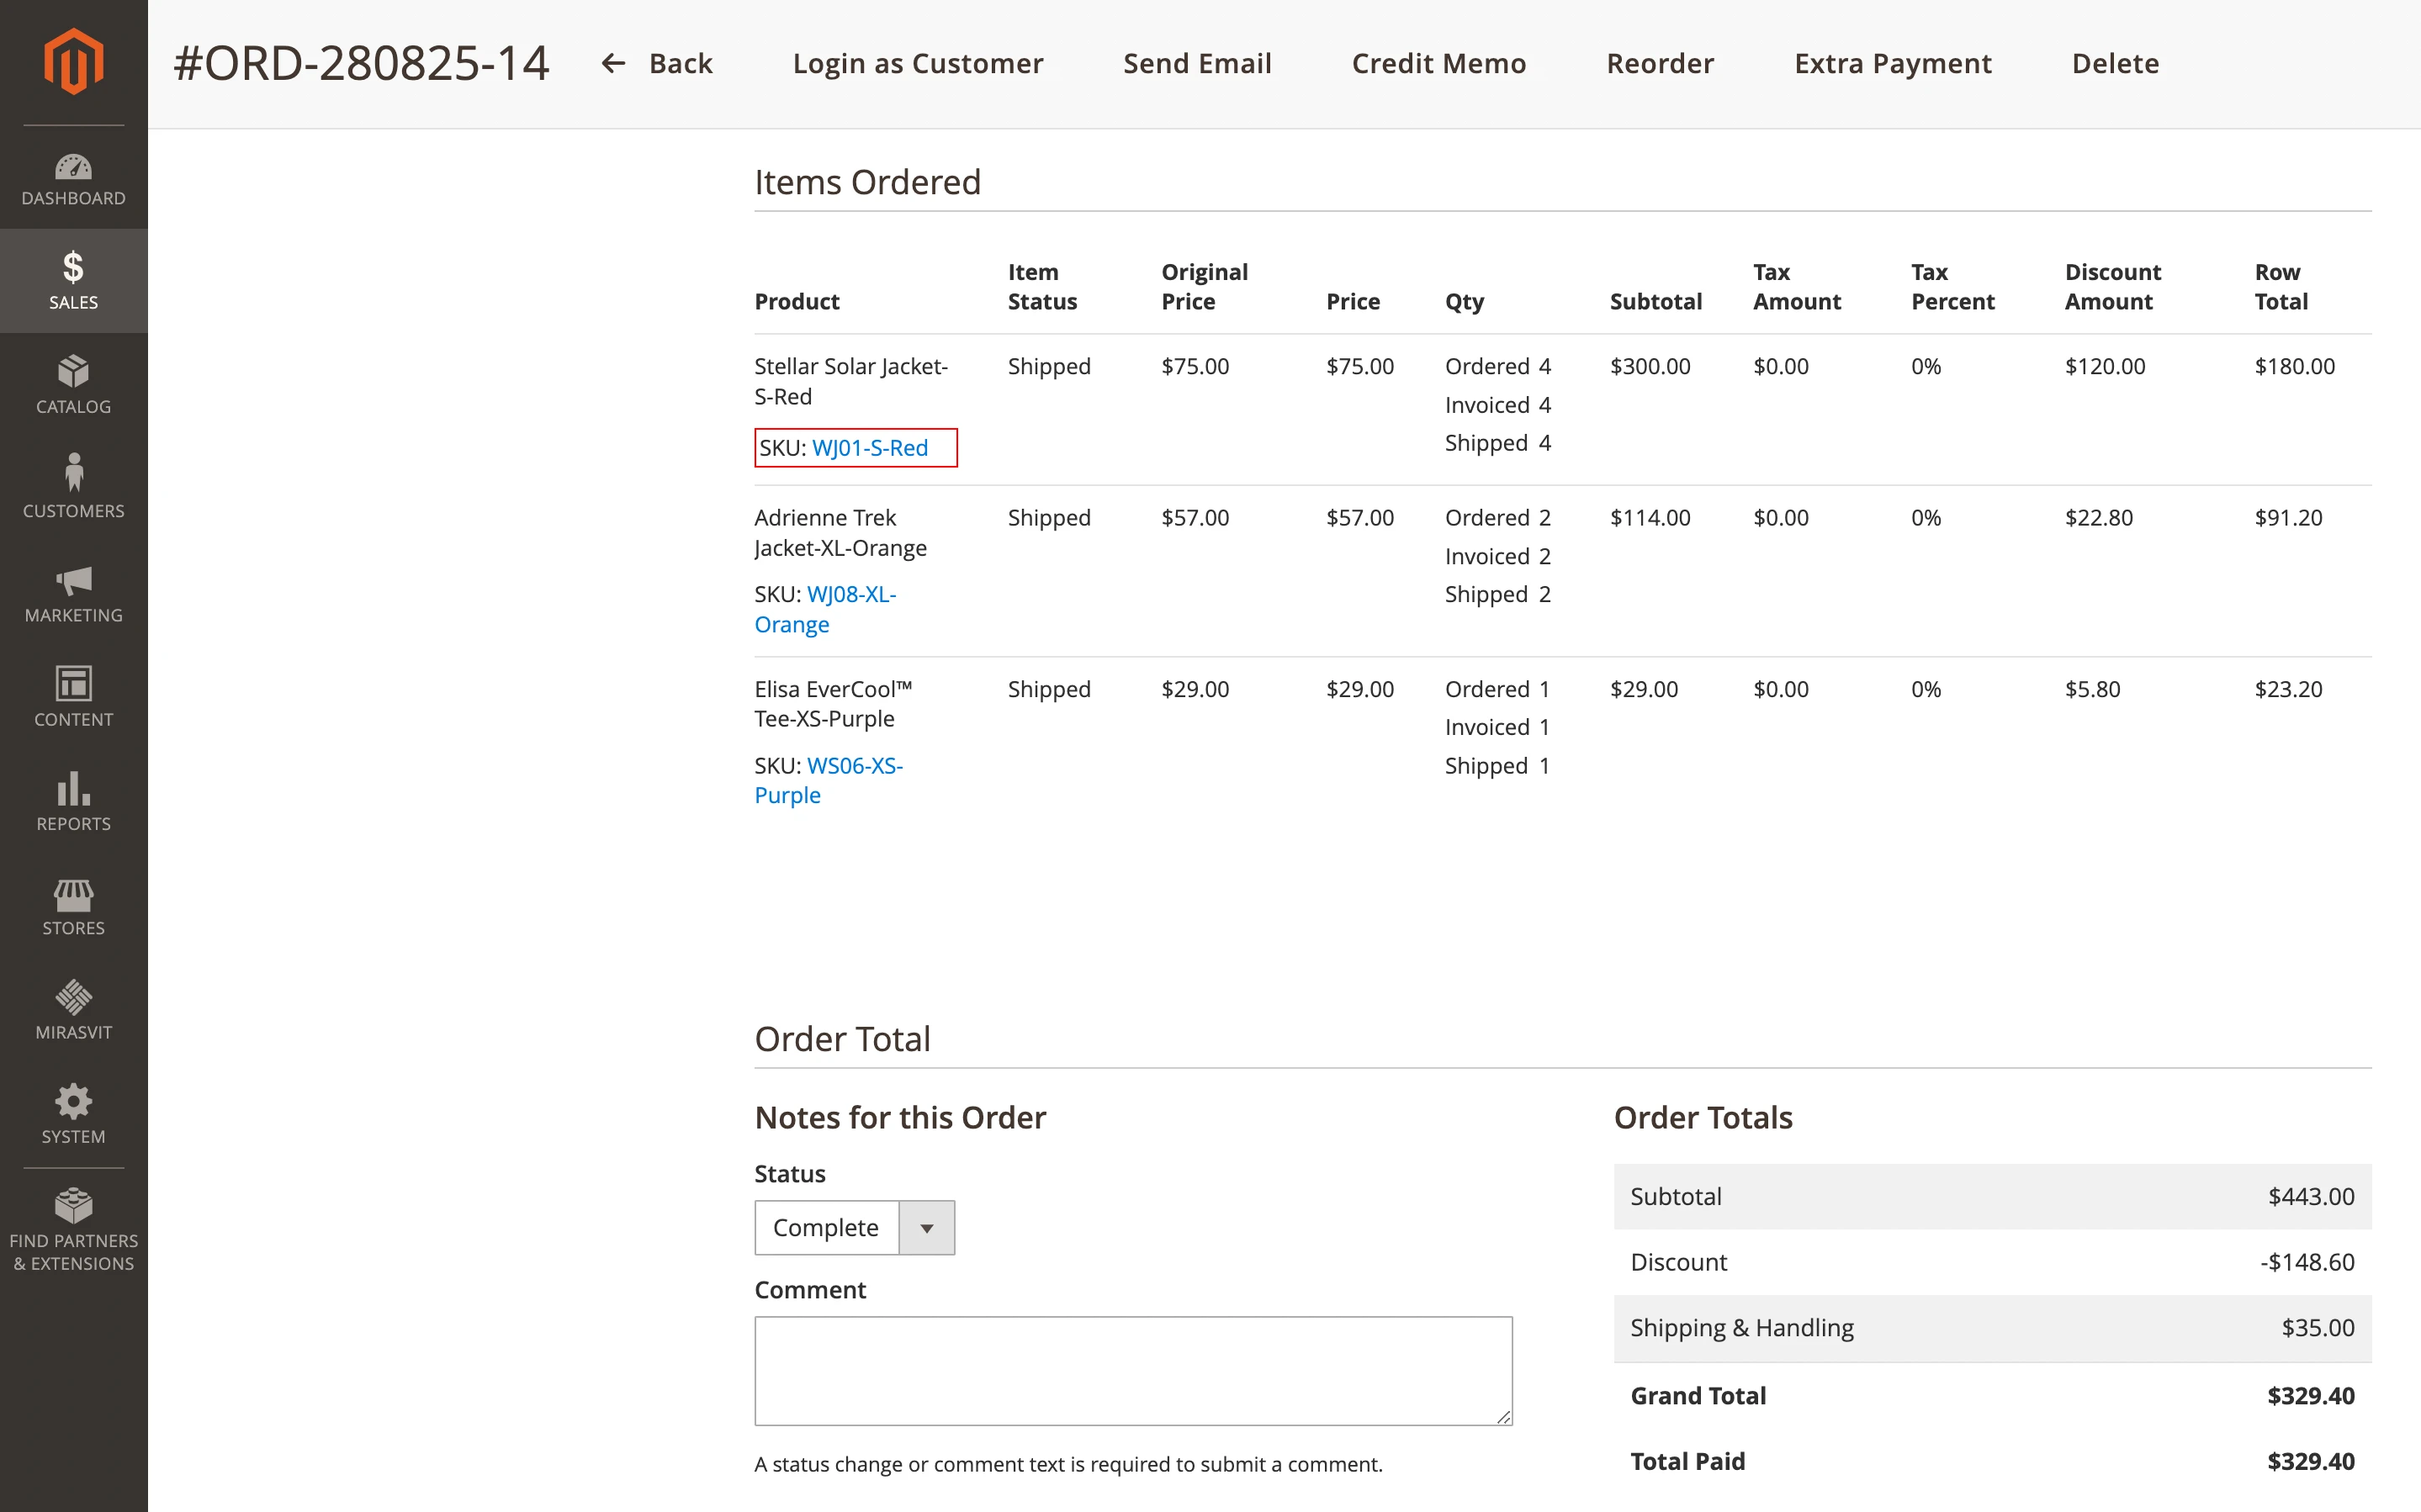Click the Magento logo
The height and width of the screenshot is (1512, 2421).
click(x=73, y=62)
